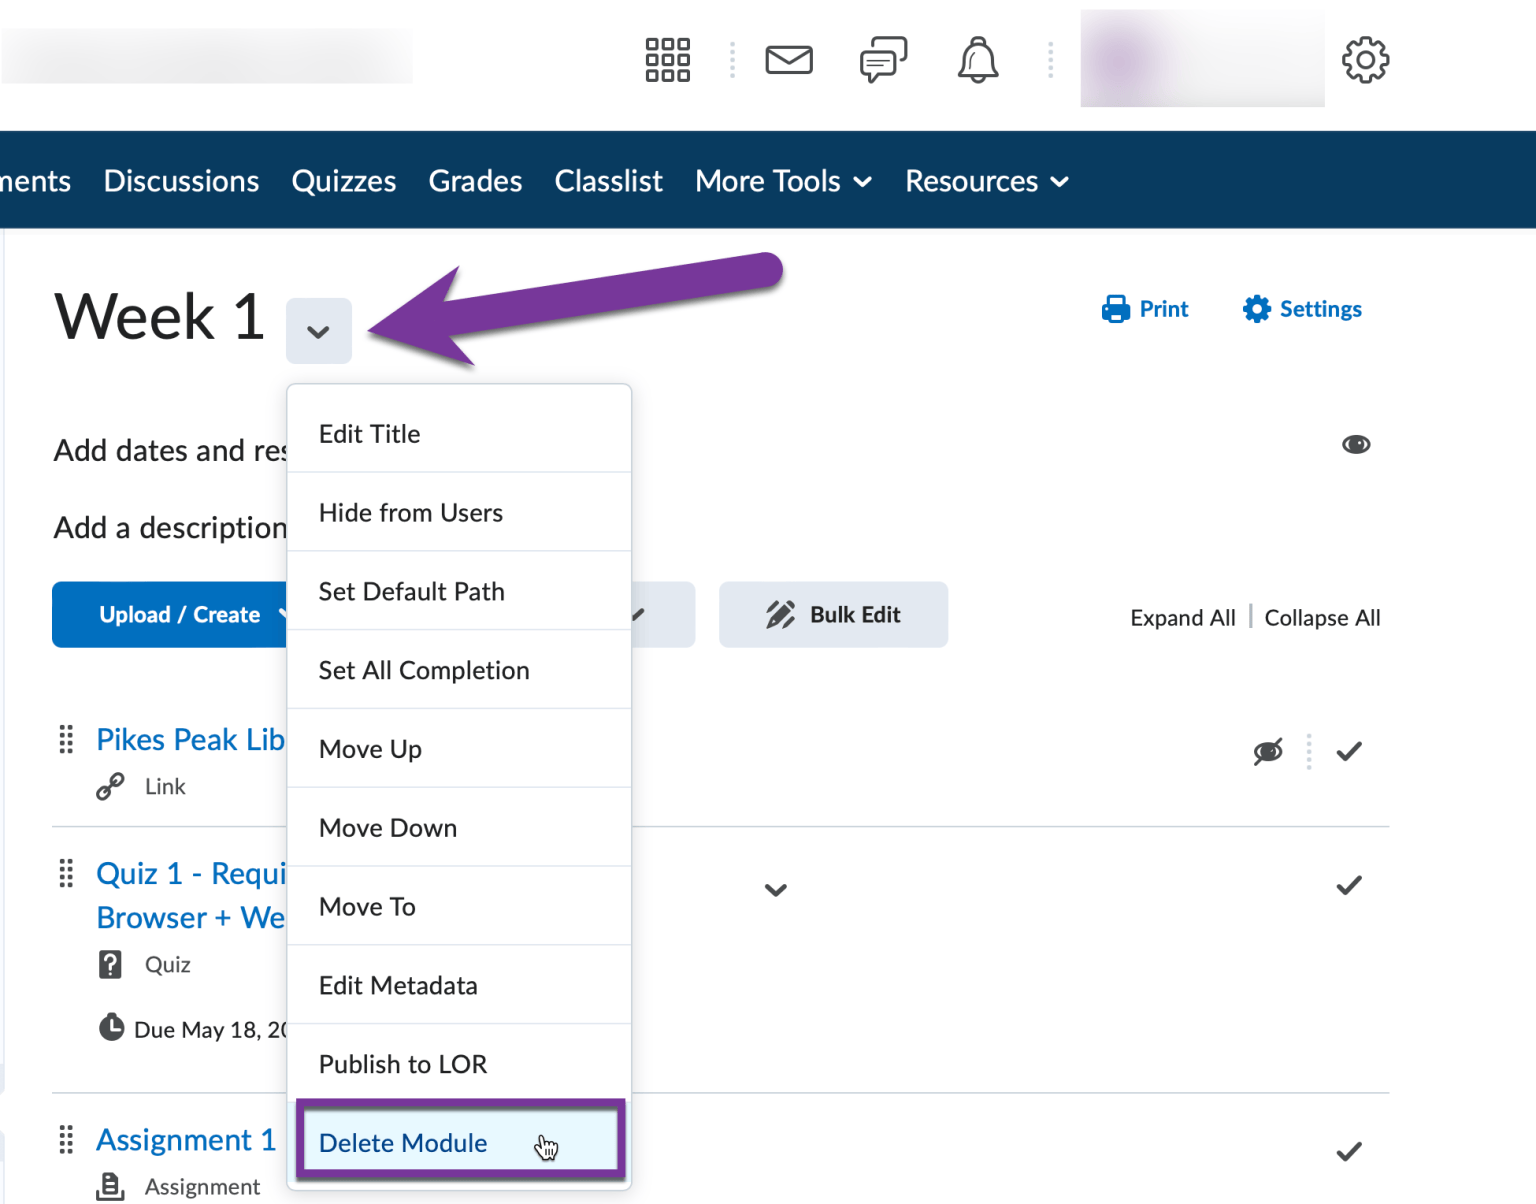The height and width of the screenshot is (1204, 1536).
Task: Open the Quiz 1 item actions chevron
Action: click(x=776, y=889)
